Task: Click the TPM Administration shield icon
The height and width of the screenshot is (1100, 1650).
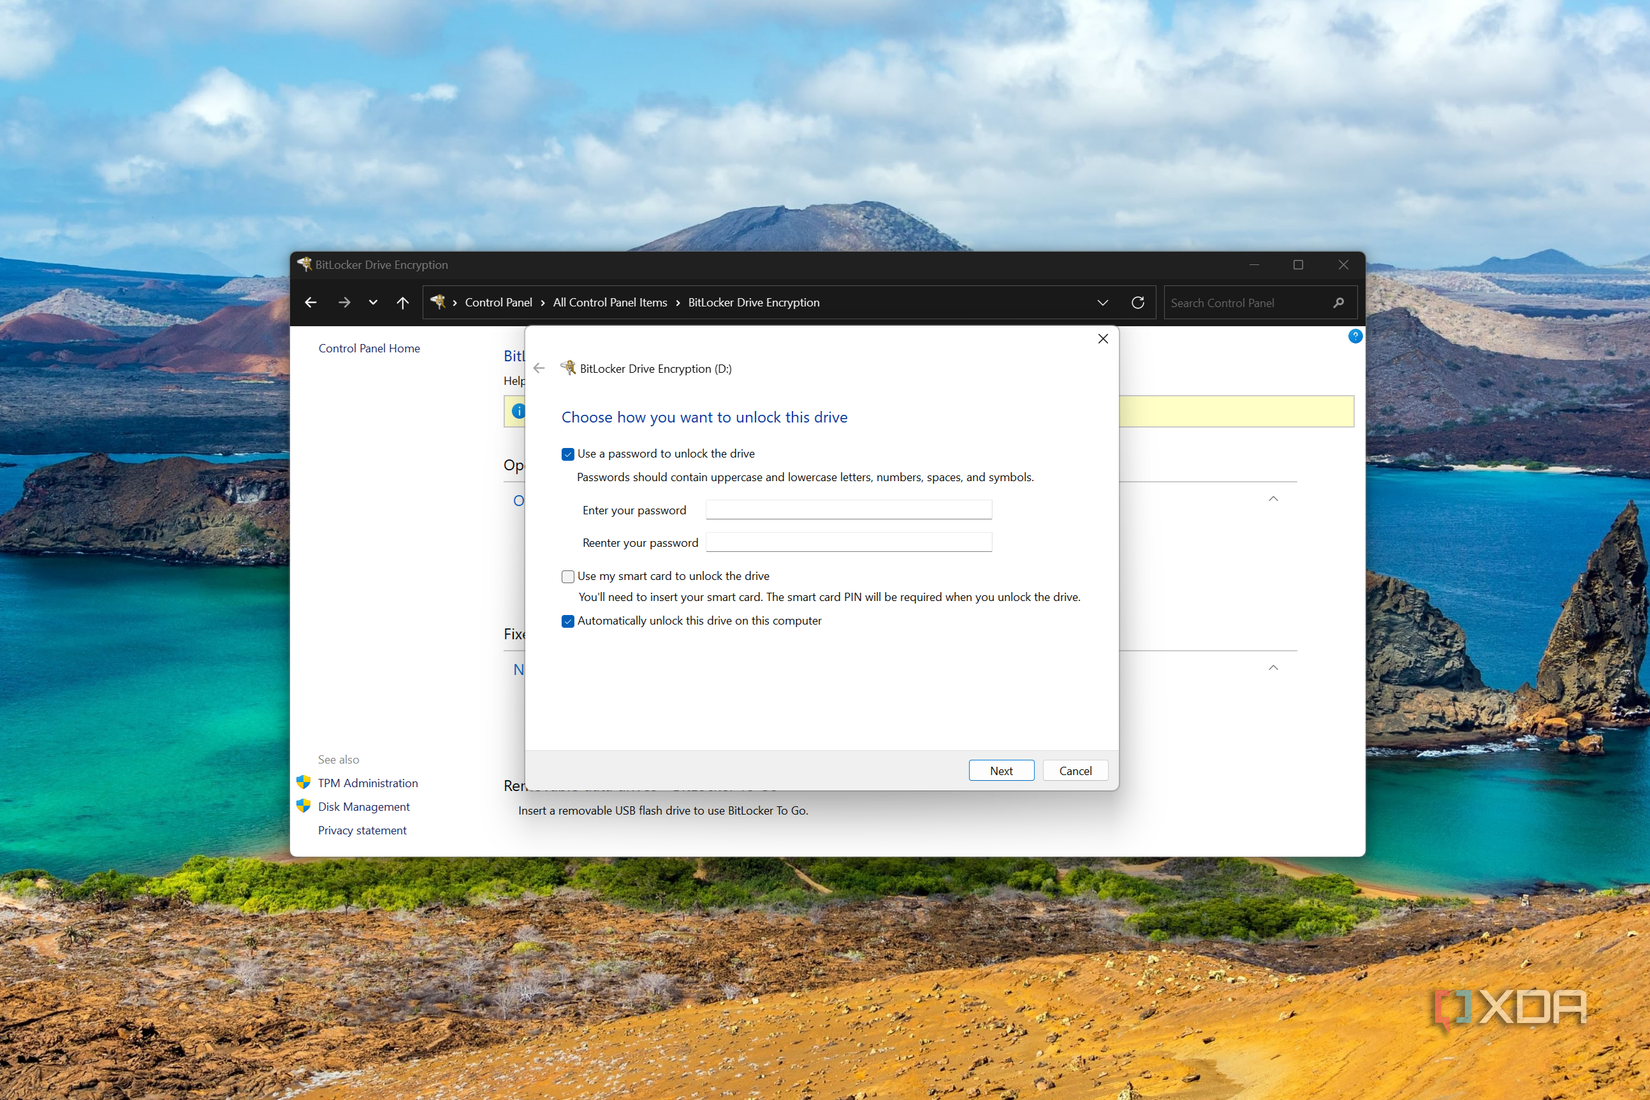Action: click(304, 782)
